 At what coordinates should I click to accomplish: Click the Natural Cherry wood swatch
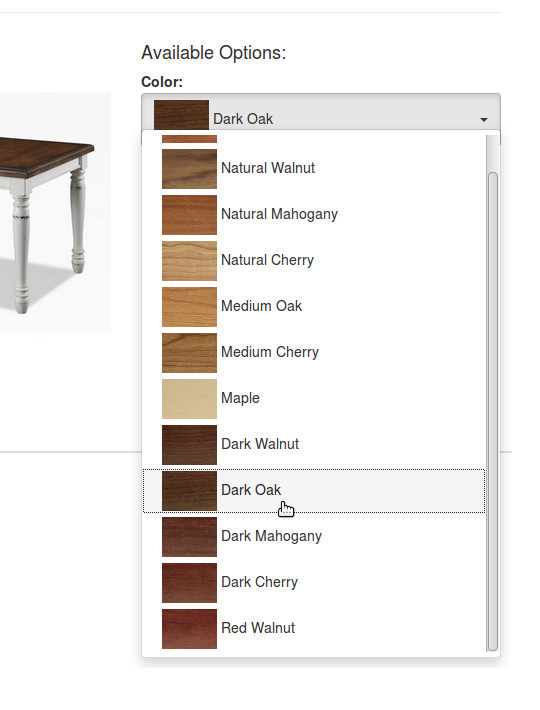[x=189, y=260]
